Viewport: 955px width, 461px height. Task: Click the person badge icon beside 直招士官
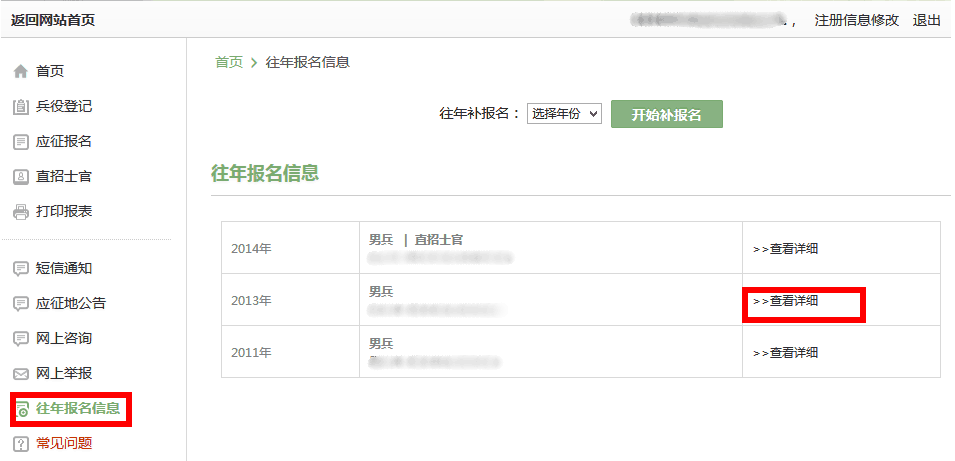[21, 177]
